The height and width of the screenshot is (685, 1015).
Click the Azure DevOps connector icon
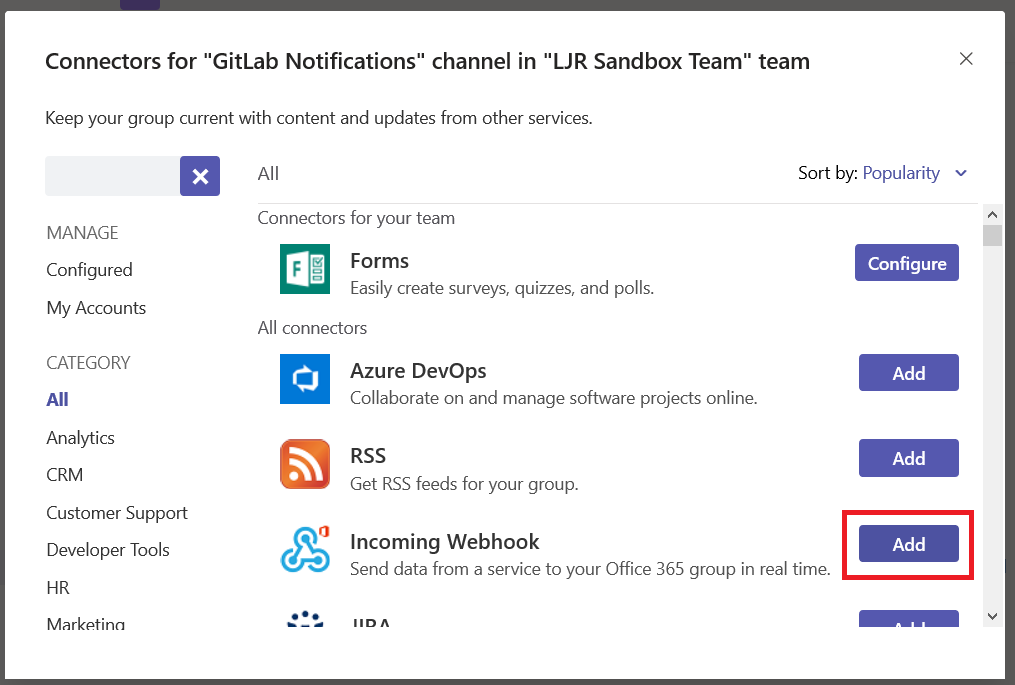tap(304, 379)
